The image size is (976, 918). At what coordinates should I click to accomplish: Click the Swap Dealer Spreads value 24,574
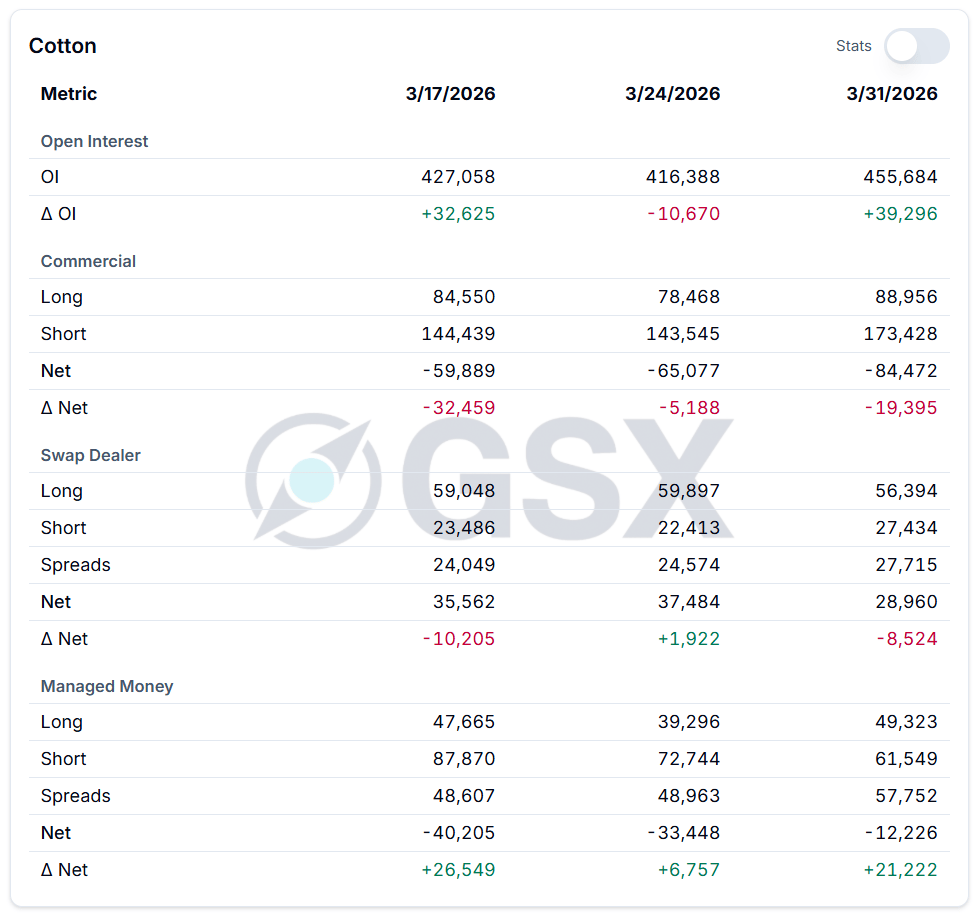(683, 565)
